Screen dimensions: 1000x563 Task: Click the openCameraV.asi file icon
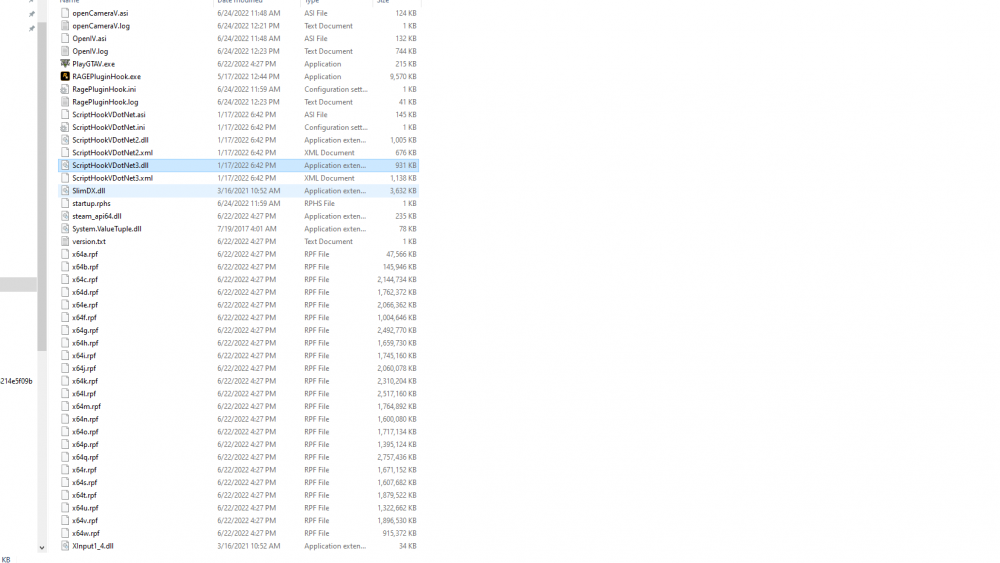point(64,13)
